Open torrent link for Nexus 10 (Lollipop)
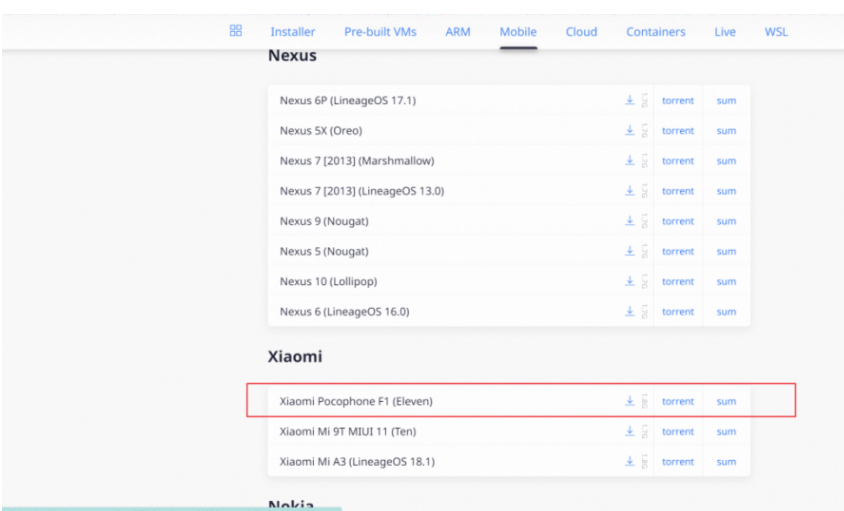The width and height of the screenshot is (844, 511). click(678, 282)
